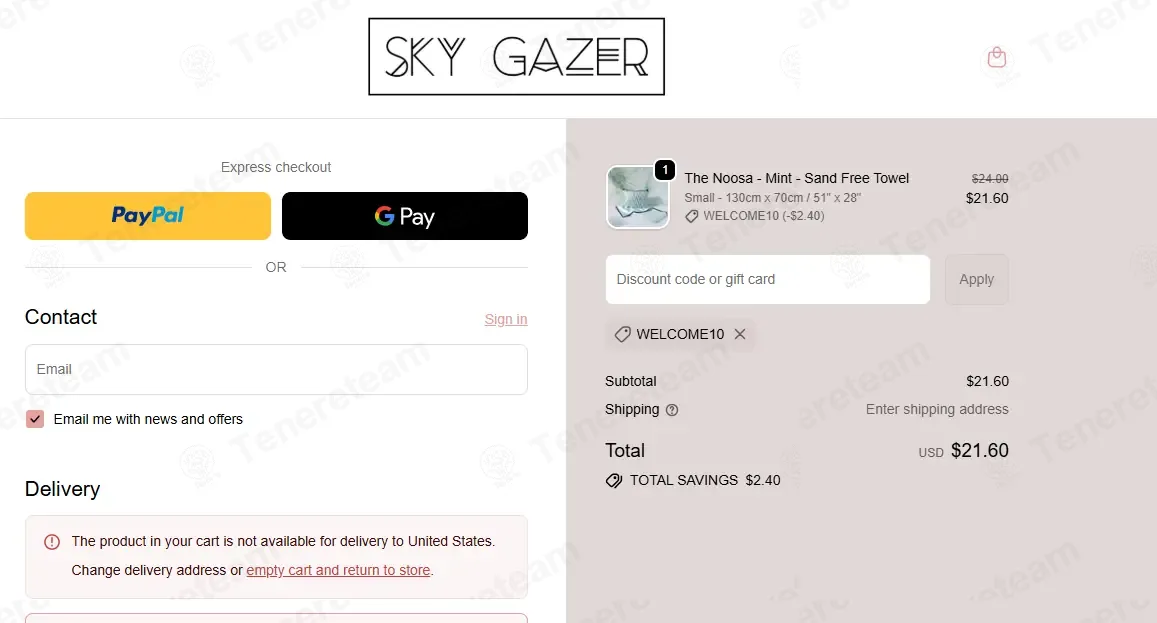Pay with PayPal express checkout
The image size is (1157, 623).
(x=148, y=216)
